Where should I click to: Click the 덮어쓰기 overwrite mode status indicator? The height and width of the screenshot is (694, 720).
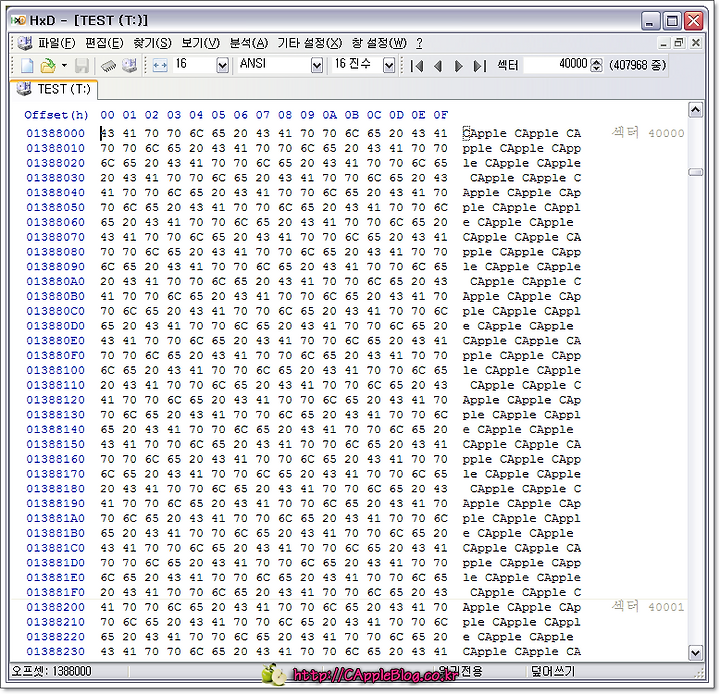[x=552, y=671]
